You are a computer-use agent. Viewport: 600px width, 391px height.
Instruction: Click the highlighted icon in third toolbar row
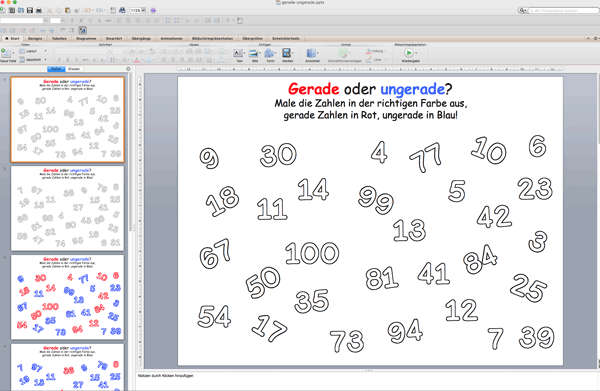coord(82,30)
